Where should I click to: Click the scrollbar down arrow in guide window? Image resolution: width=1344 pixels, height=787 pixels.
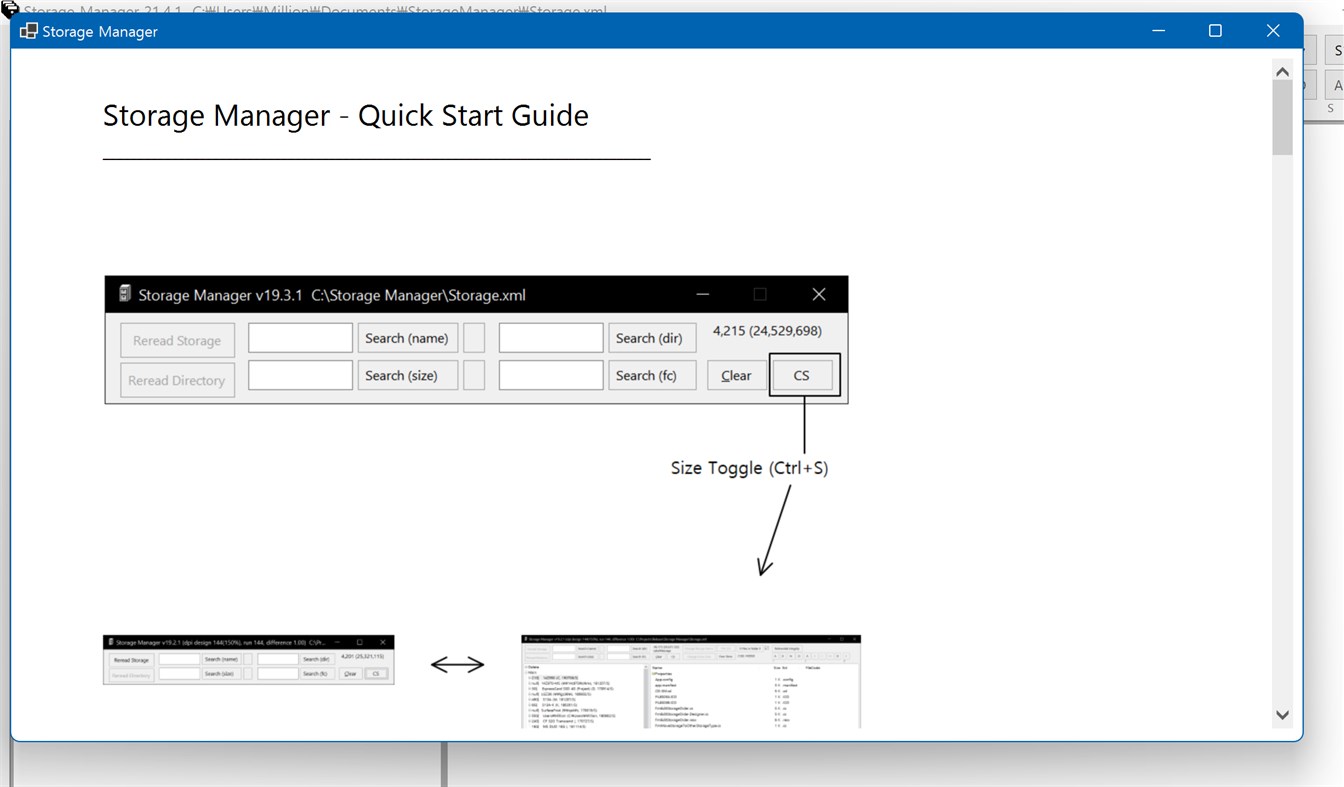pos(1282,715)
